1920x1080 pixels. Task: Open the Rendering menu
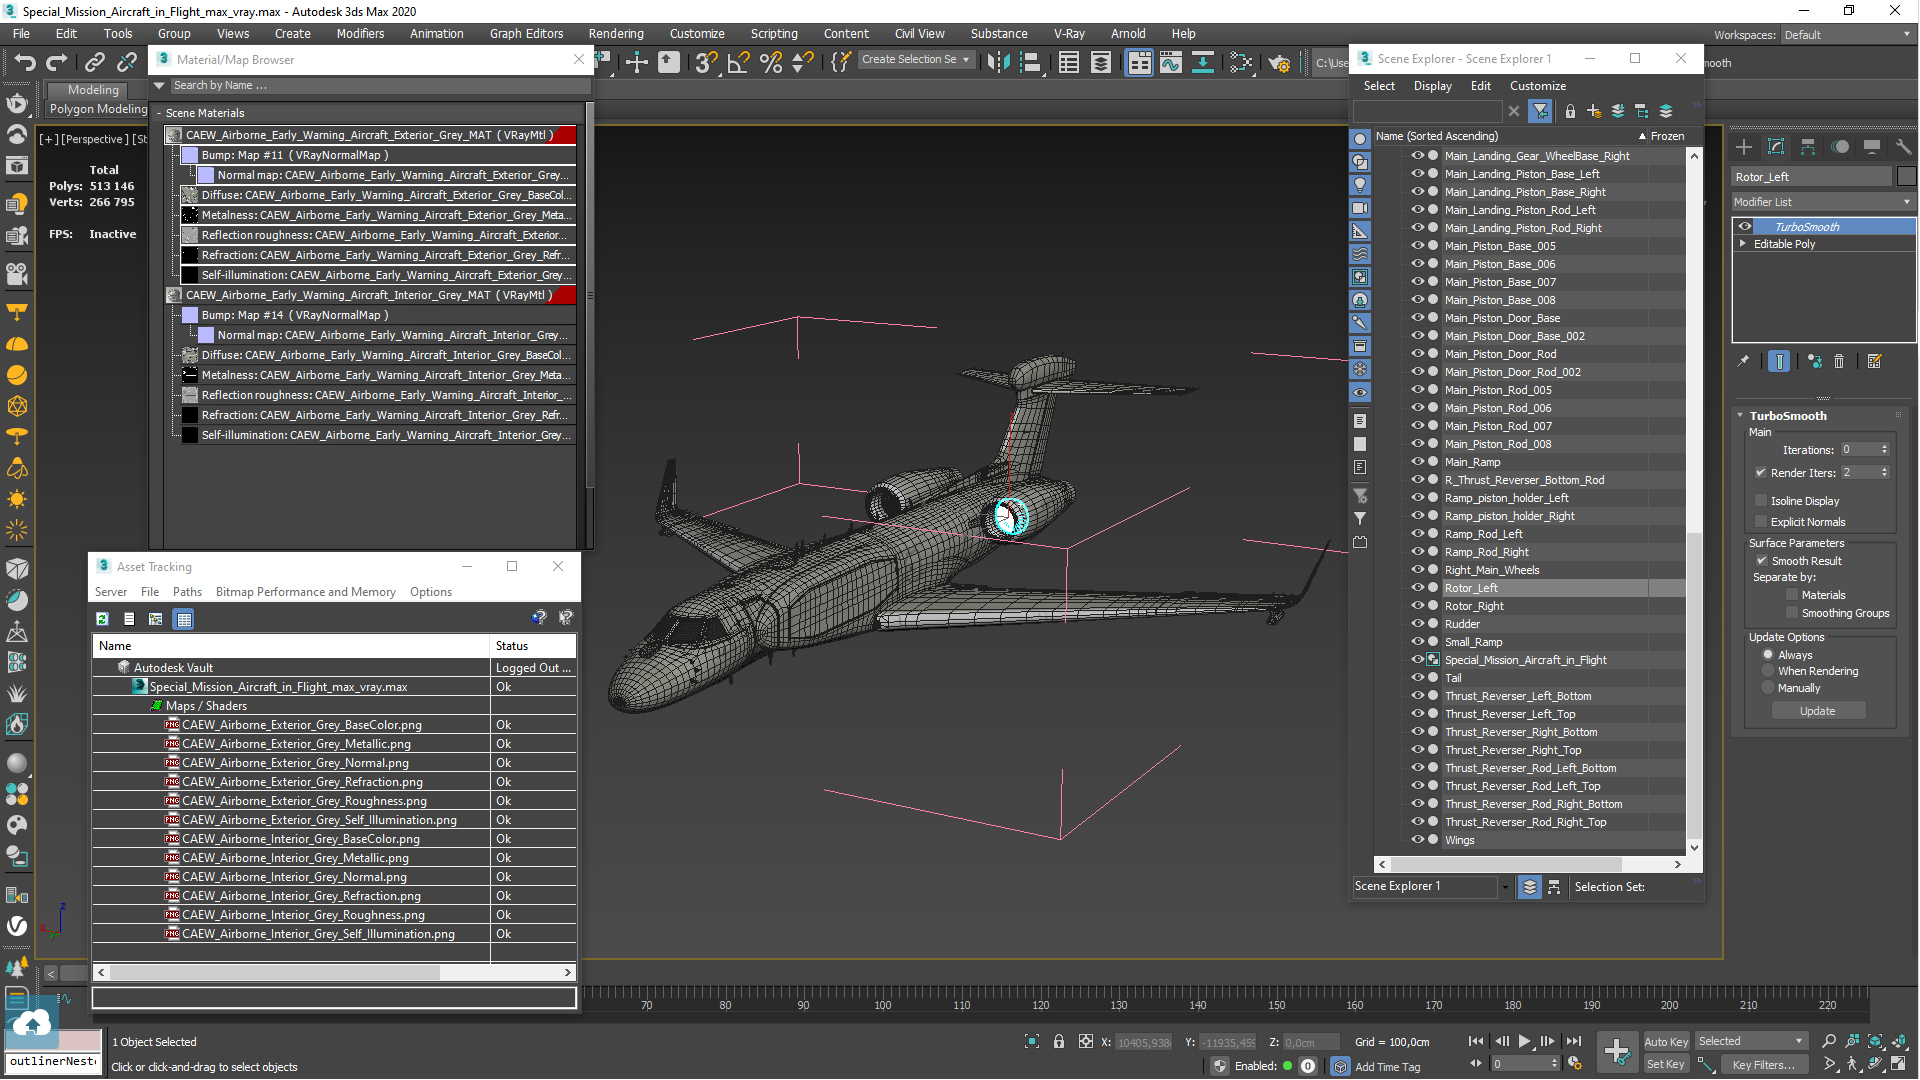[616, 34]
